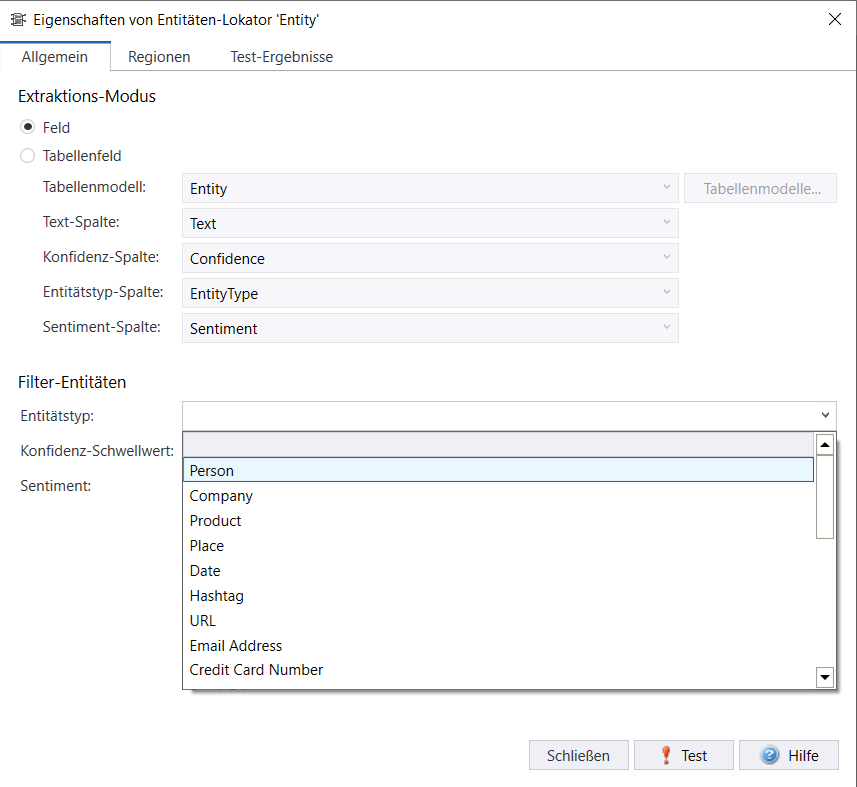The height and width of the screenshot is (787, 857).
Task: Switch to the Regionen tab
Action: [x=159, y=57]
